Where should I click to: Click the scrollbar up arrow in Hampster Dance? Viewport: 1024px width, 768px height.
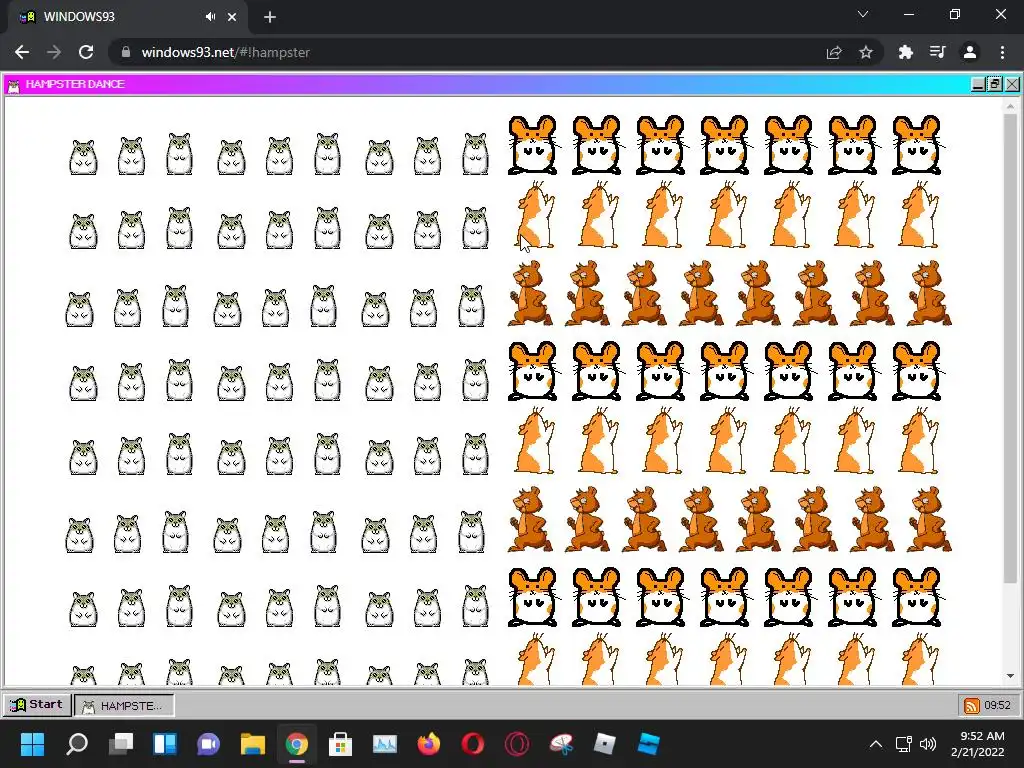[x=1010, y=106]
